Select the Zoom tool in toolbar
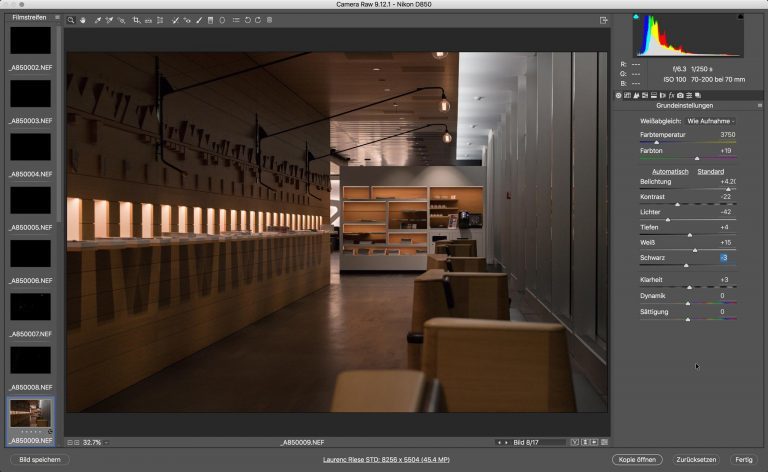 click(71, 20)
